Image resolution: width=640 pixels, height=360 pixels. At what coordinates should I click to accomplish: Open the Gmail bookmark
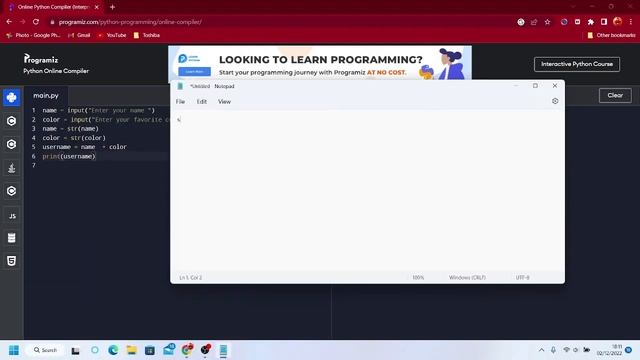[x=79, y=35]
